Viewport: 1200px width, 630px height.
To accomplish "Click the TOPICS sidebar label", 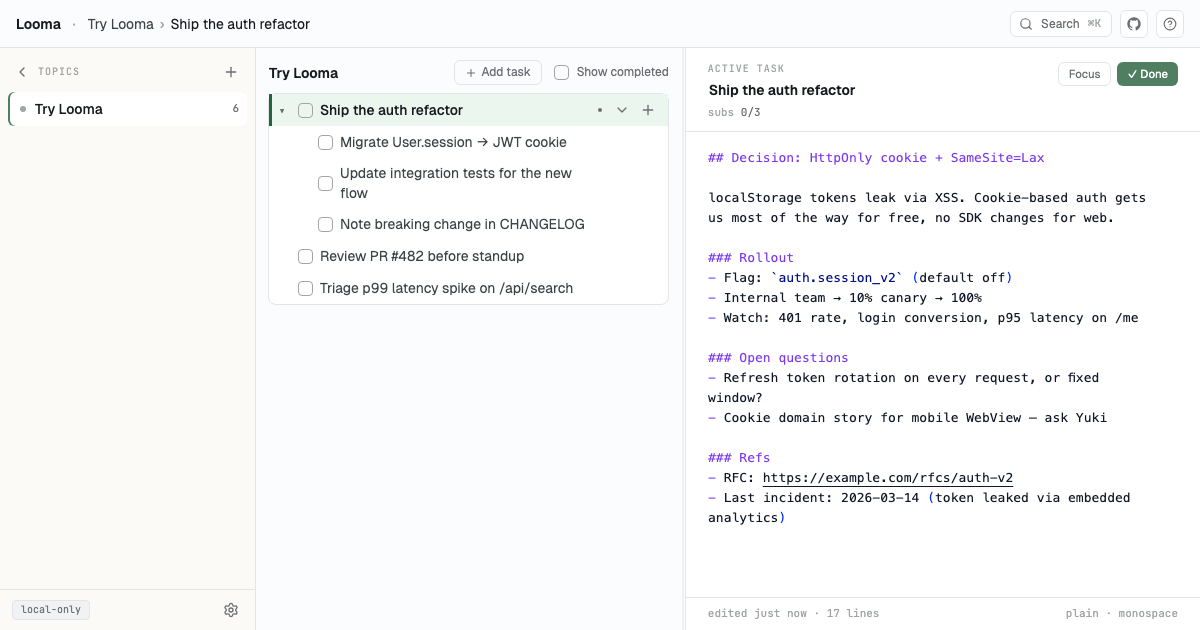I will pyautogui.click(x=59, y=72).
